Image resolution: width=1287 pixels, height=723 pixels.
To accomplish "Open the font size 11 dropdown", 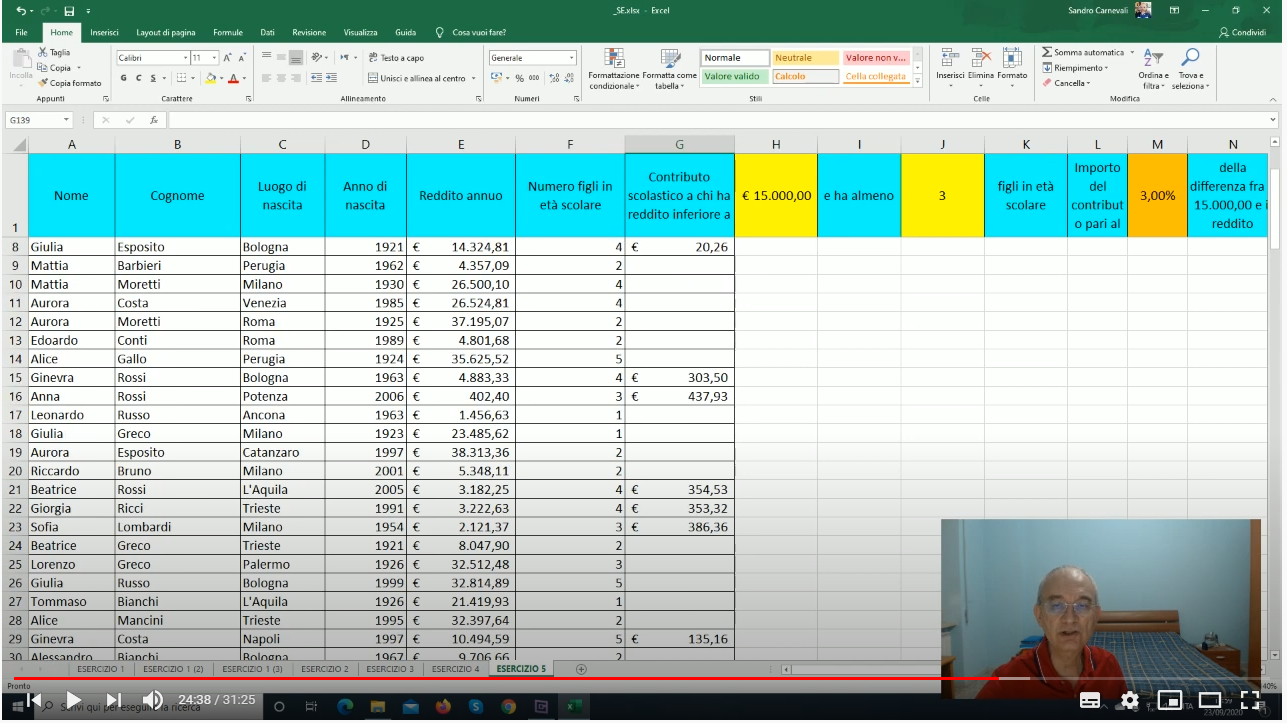I will tap(214, 58).
